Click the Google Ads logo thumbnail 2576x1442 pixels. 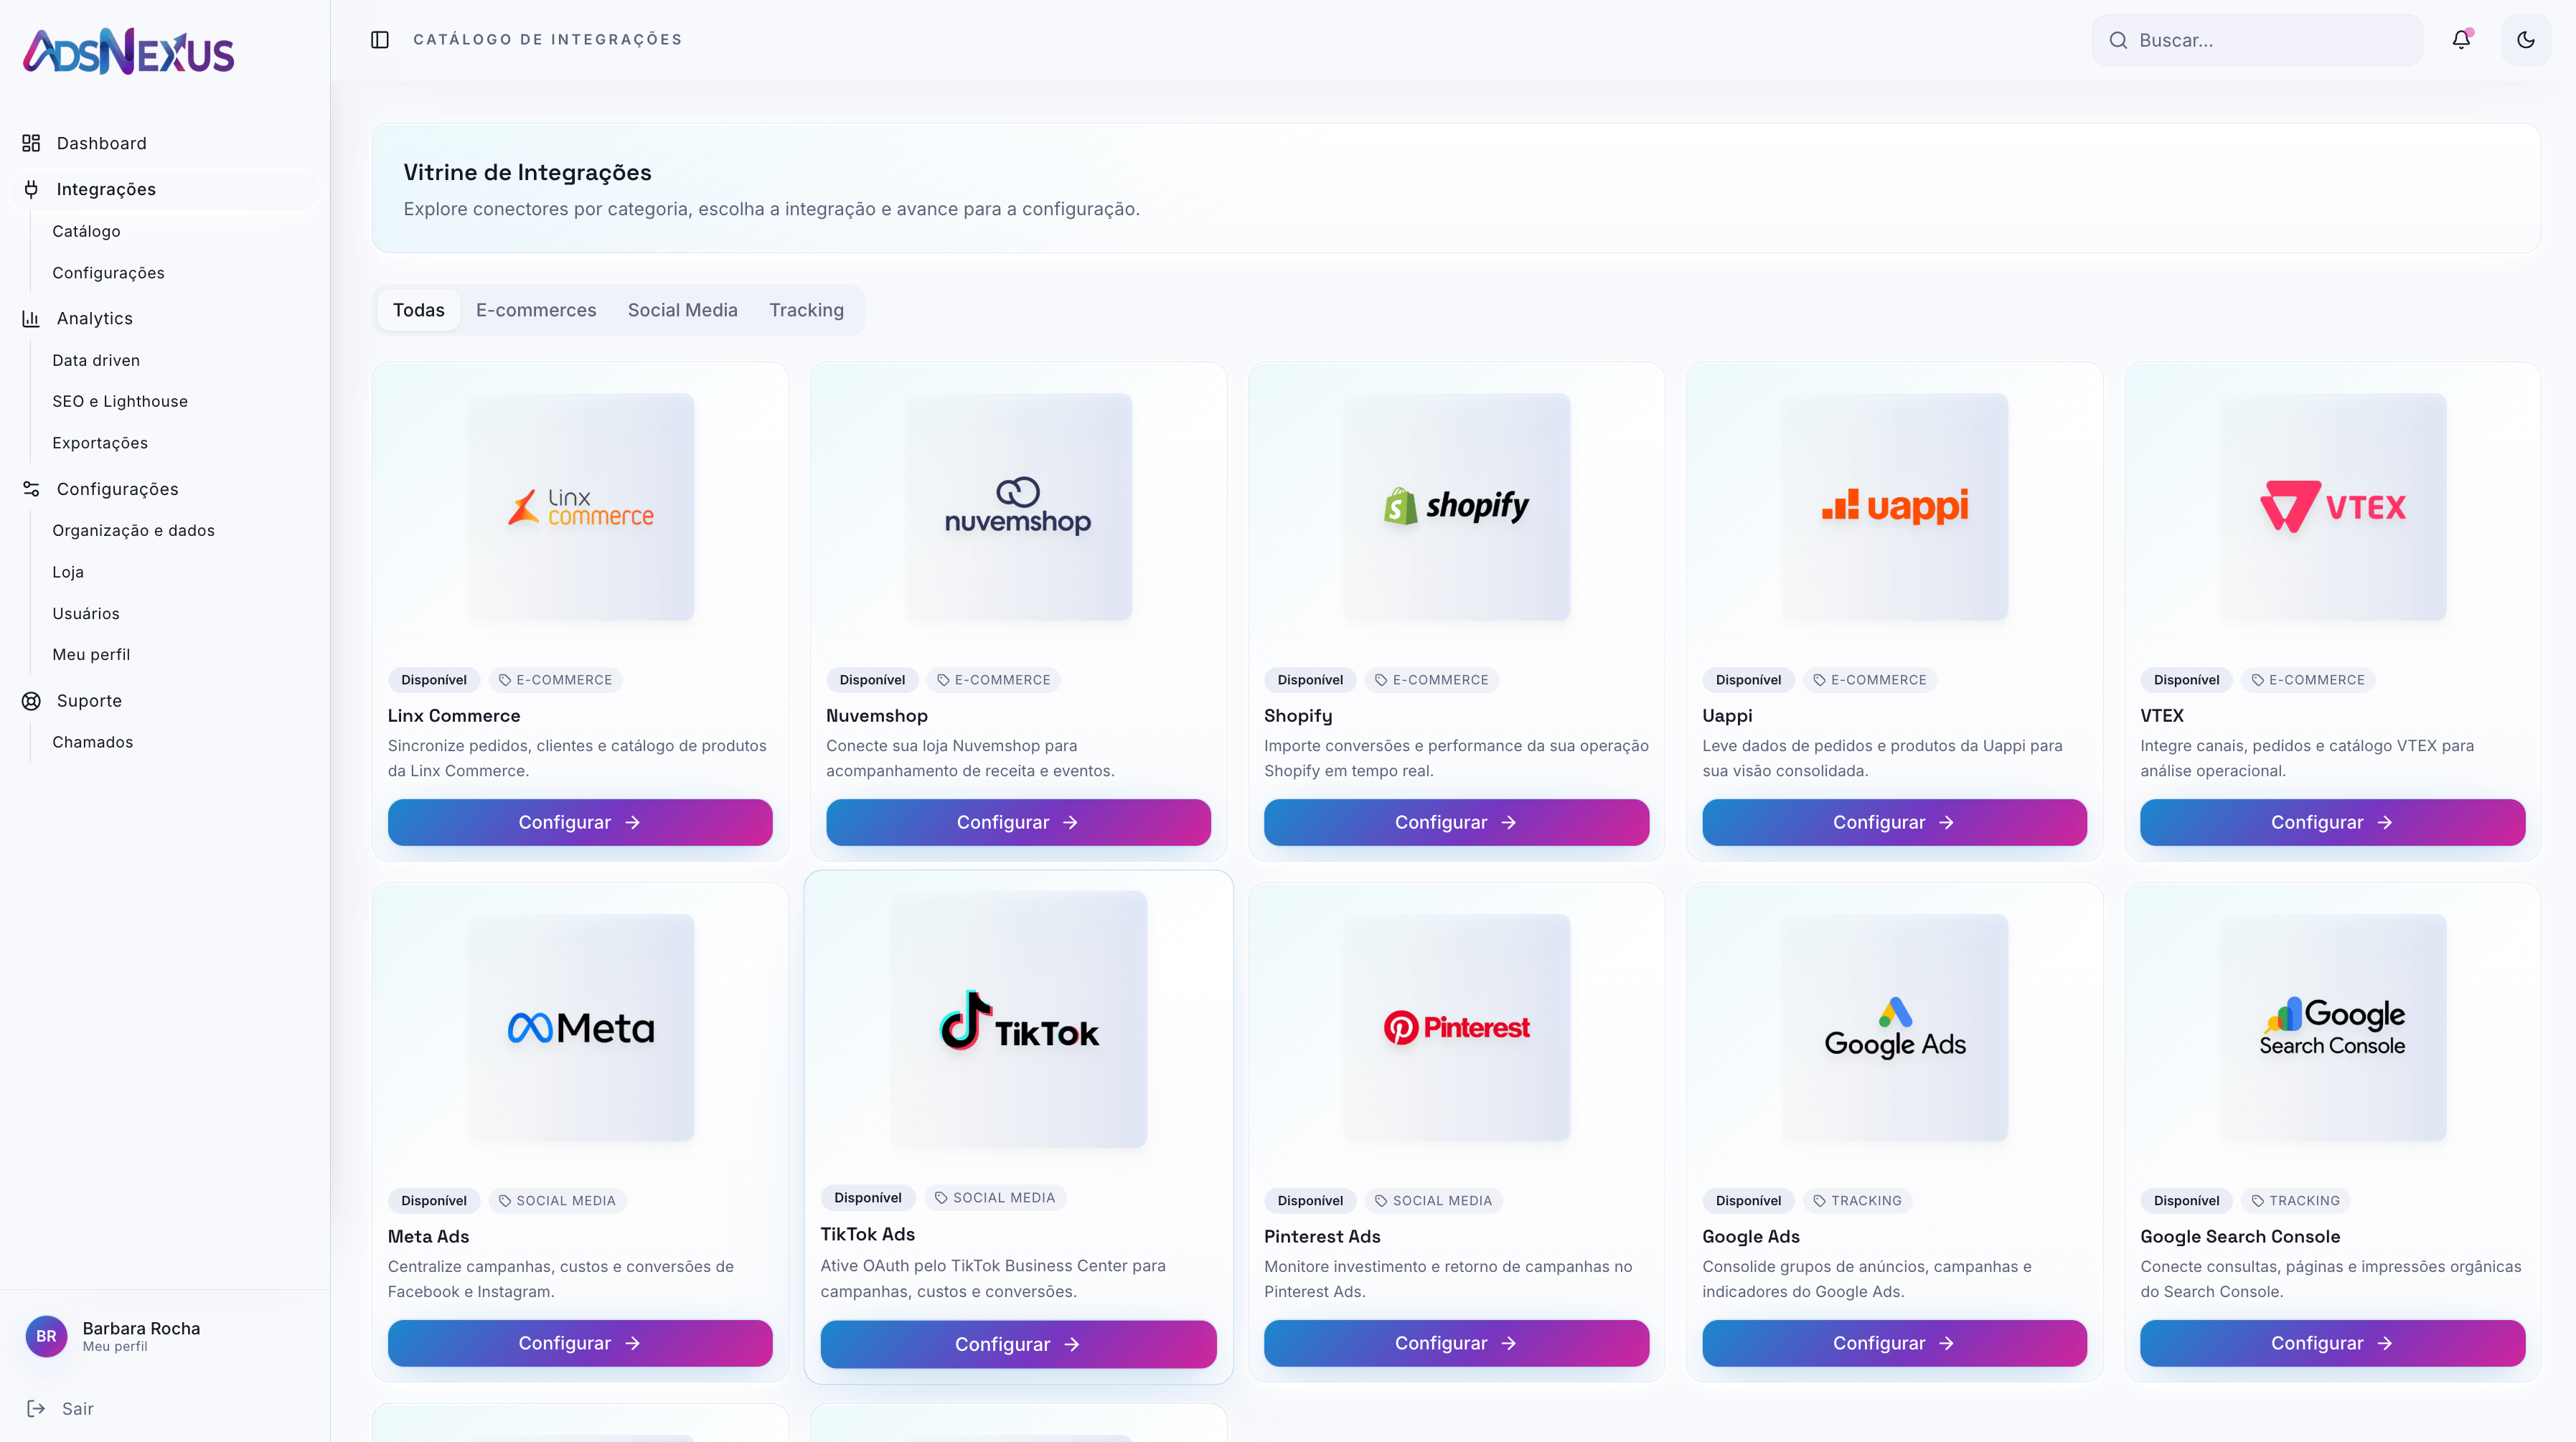click(x=1894, y=1028)
